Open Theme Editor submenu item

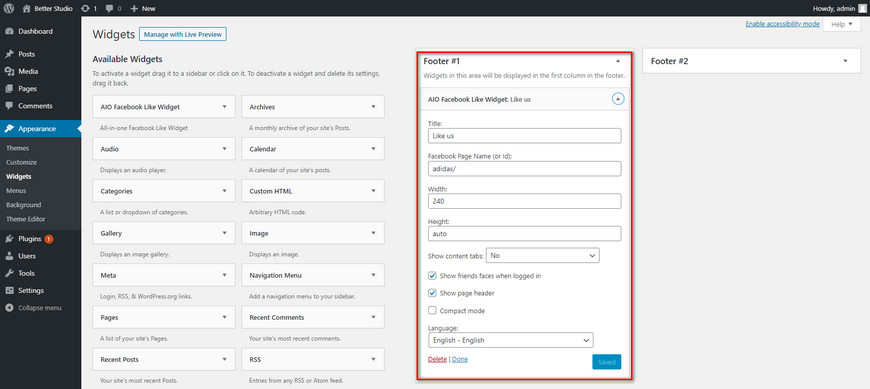pos(26,219)
